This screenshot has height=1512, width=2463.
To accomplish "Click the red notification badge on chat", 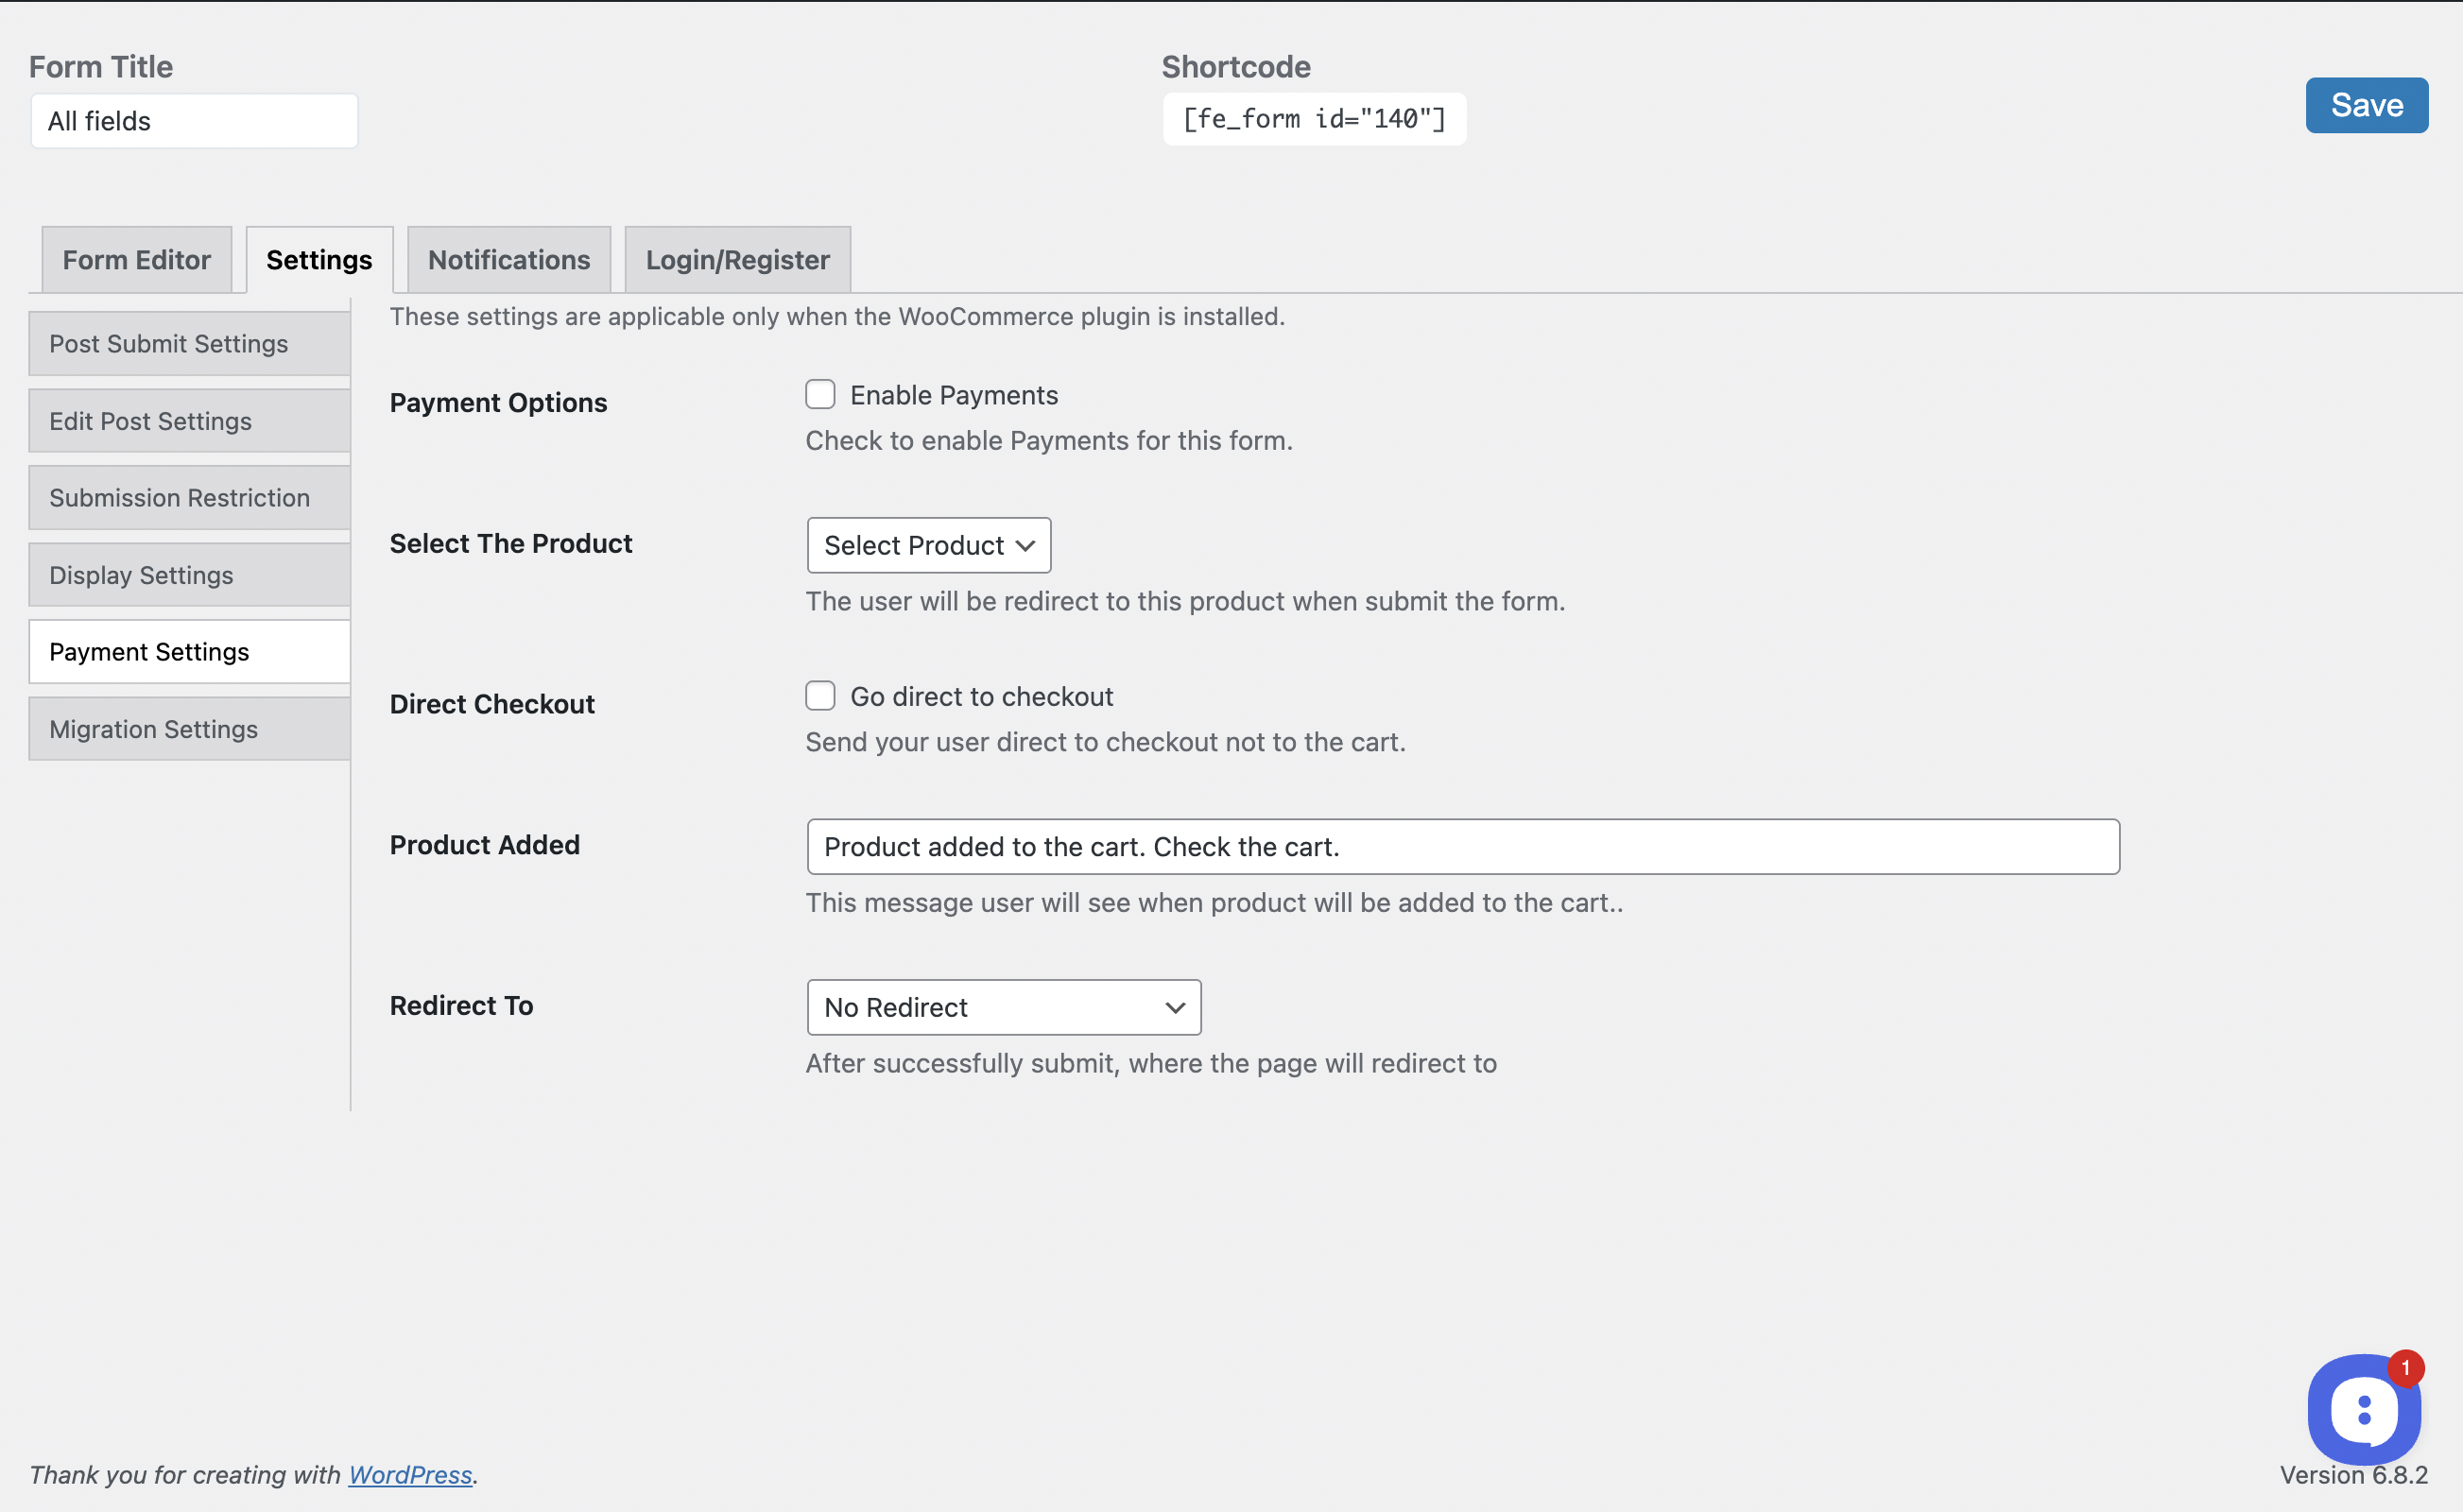I will coord(2405,1368).
